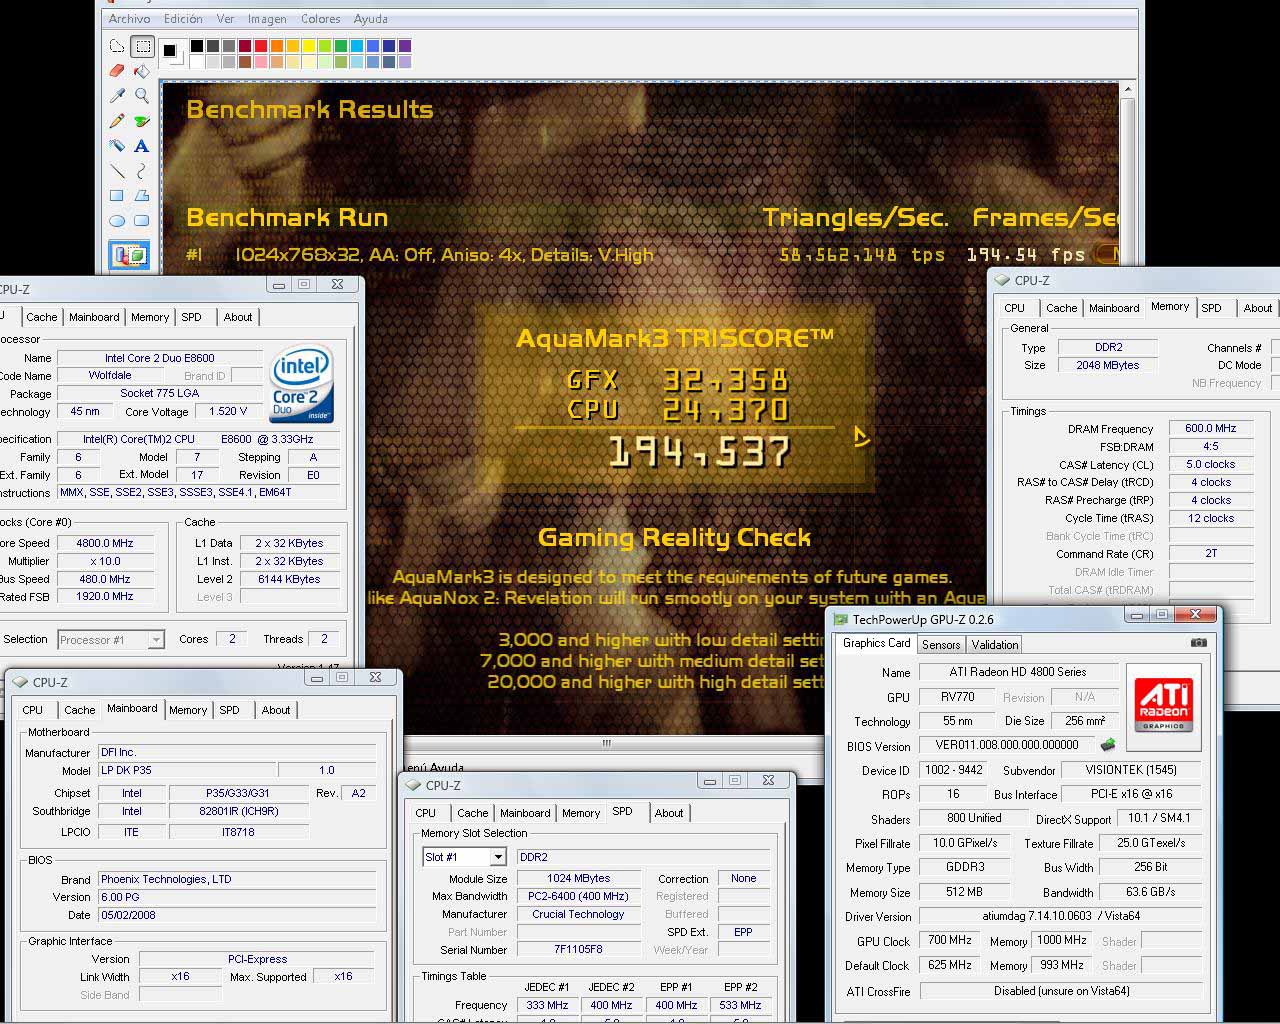Select the Curve tool in Paint
Screen dimensions: 1280x1024
point(142,171)
